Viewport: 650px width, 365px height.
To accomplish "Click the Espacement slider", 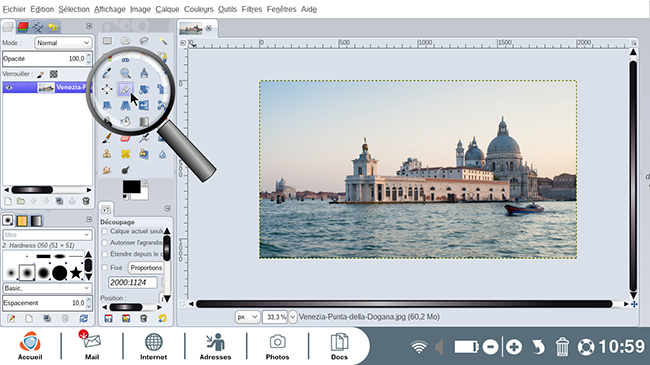I will coord(47,303).
